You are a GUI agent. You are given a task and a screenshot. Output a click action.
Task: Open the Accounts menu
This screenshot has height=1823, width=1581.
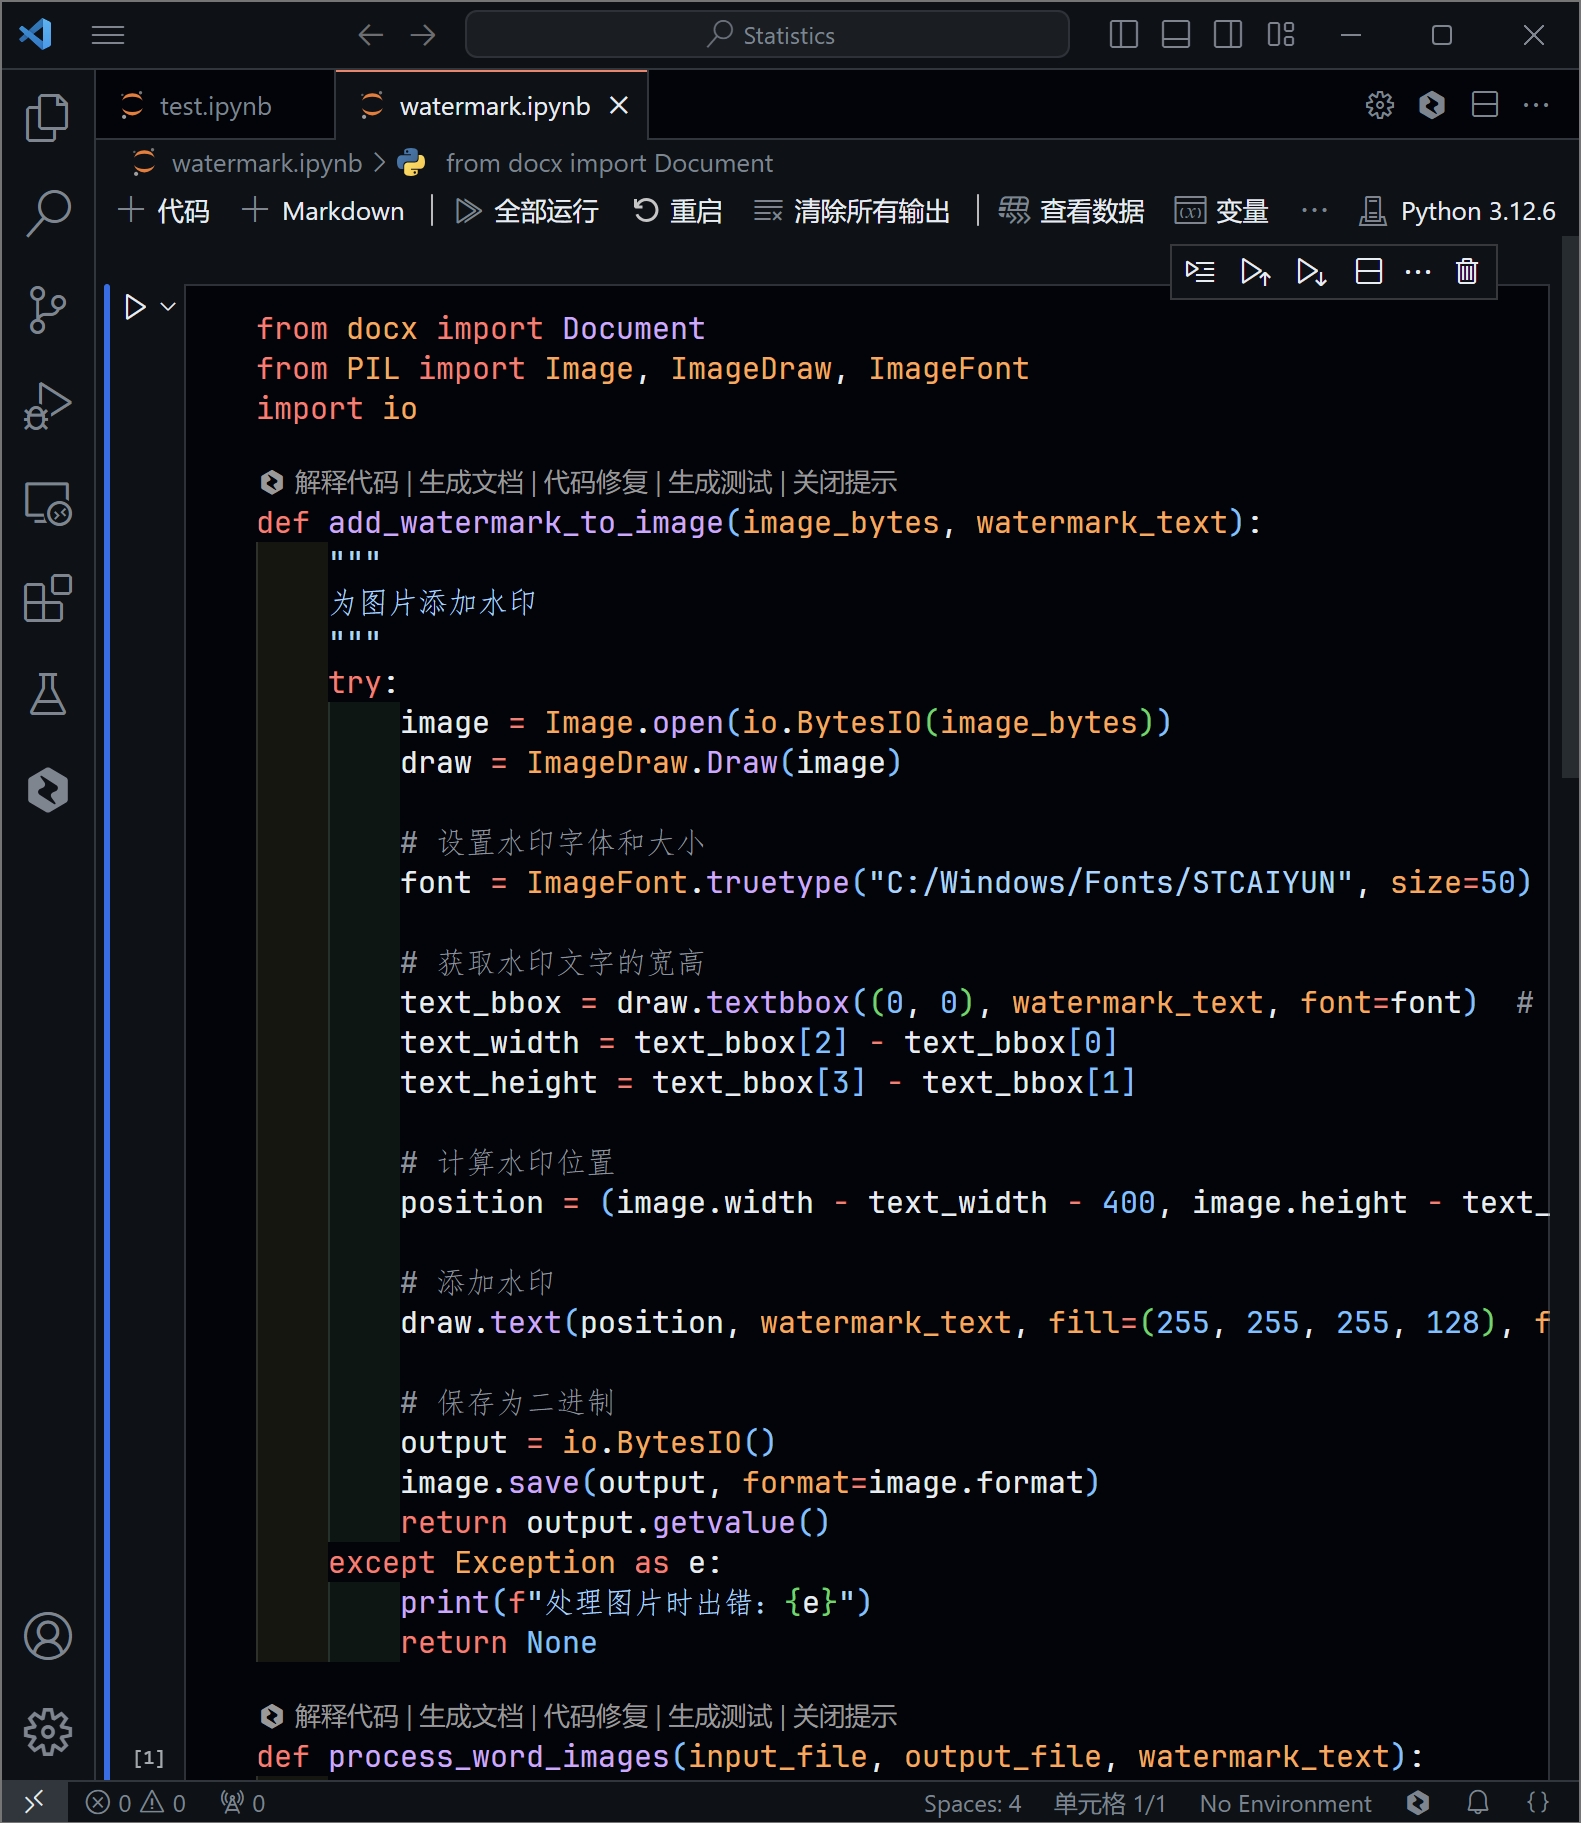click(x=47, y=1637)
